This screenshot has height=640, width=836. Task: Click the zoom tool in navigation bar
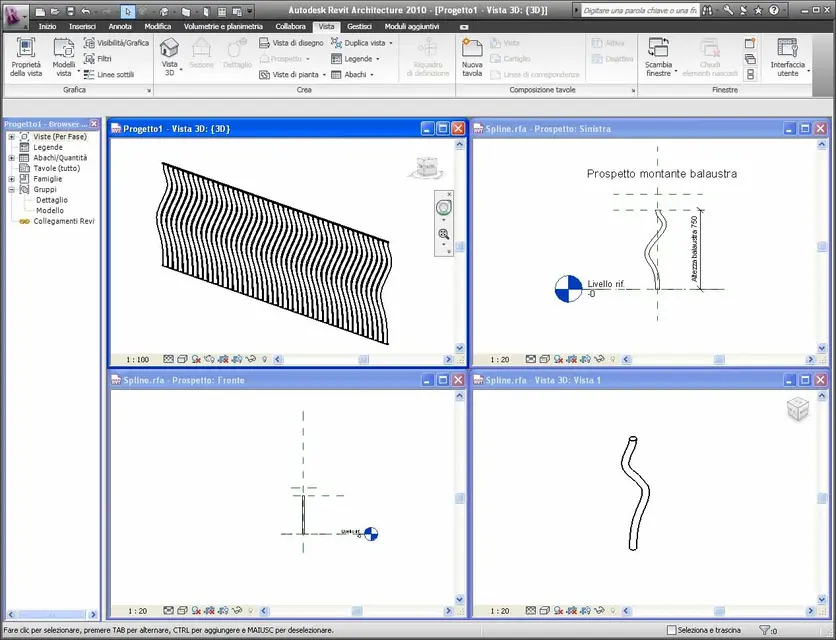tap(445, 233)
